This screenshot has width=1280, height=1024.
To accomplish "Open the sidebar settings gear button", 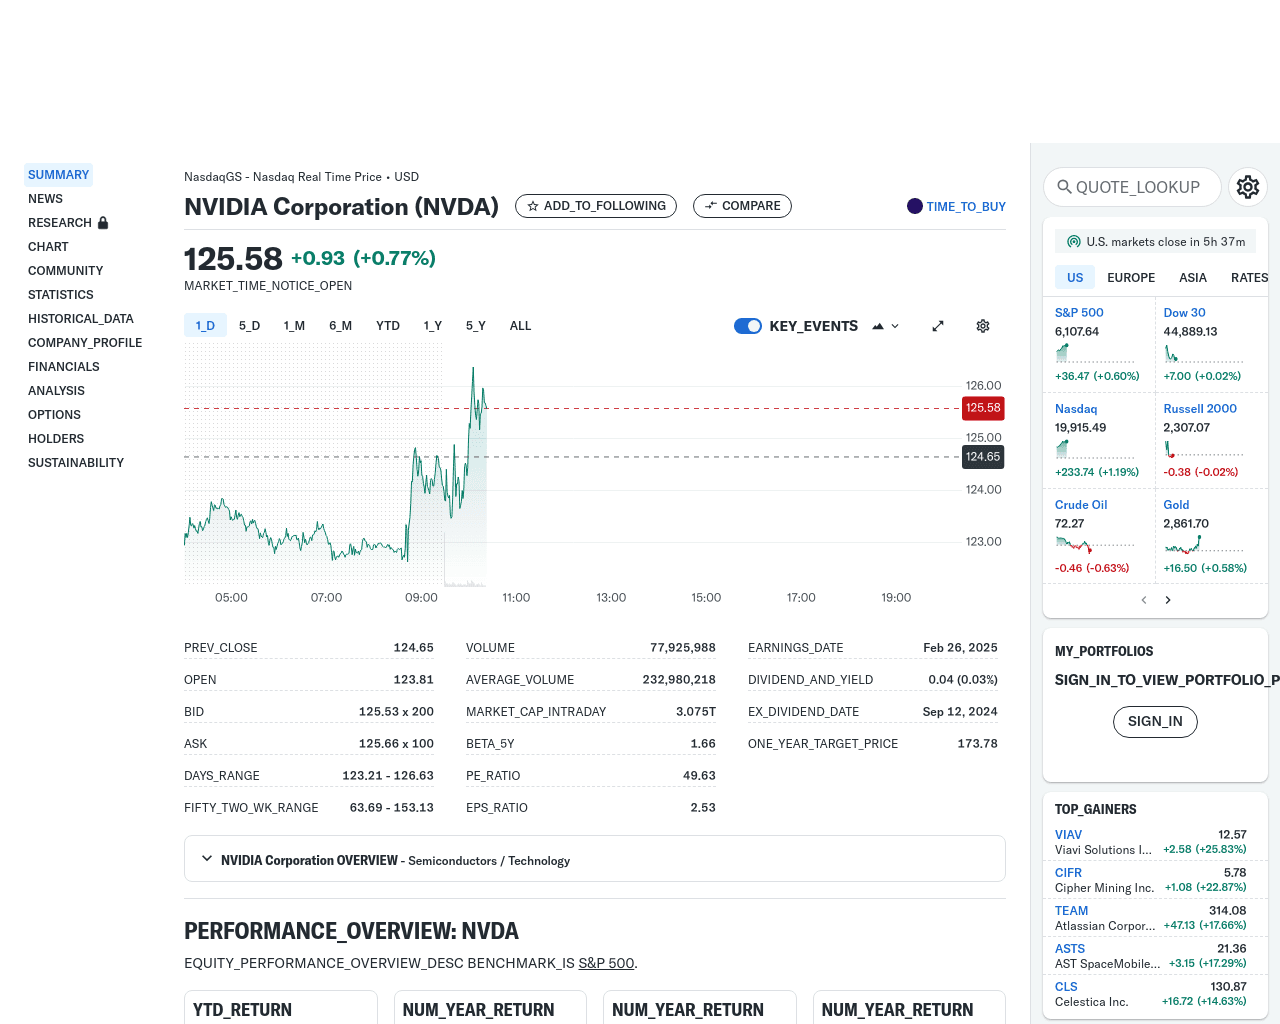I will [x=1248, y=187].
